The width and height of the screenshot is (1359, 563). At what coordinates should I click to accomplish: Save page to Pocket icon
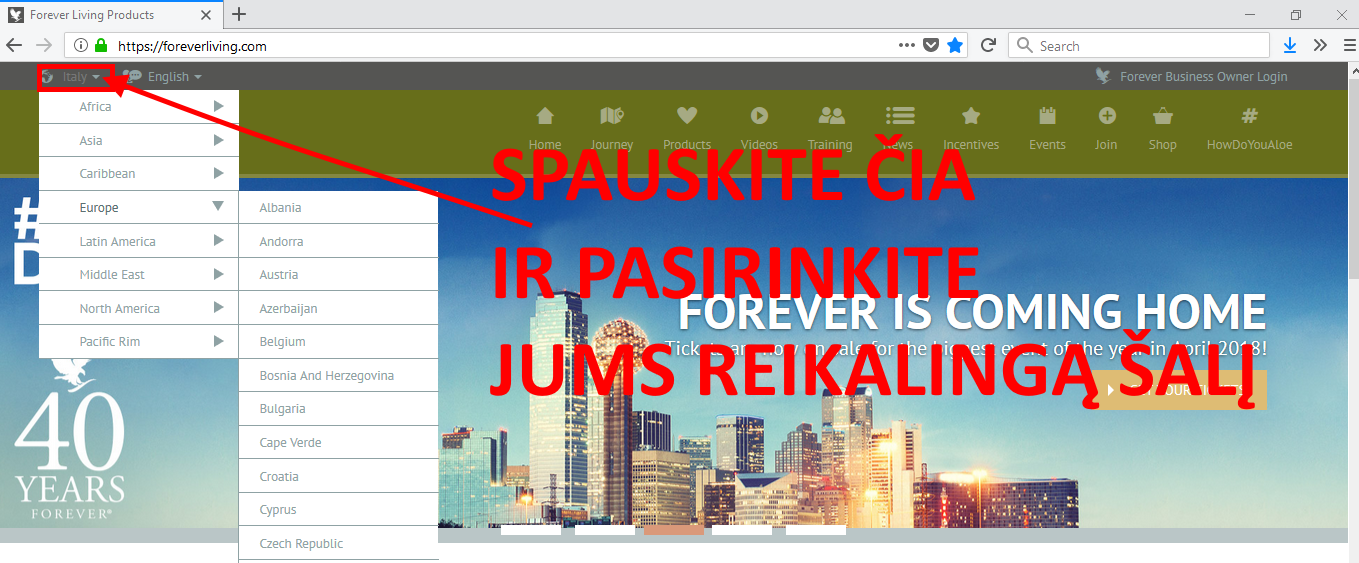[x=930, y=45]
